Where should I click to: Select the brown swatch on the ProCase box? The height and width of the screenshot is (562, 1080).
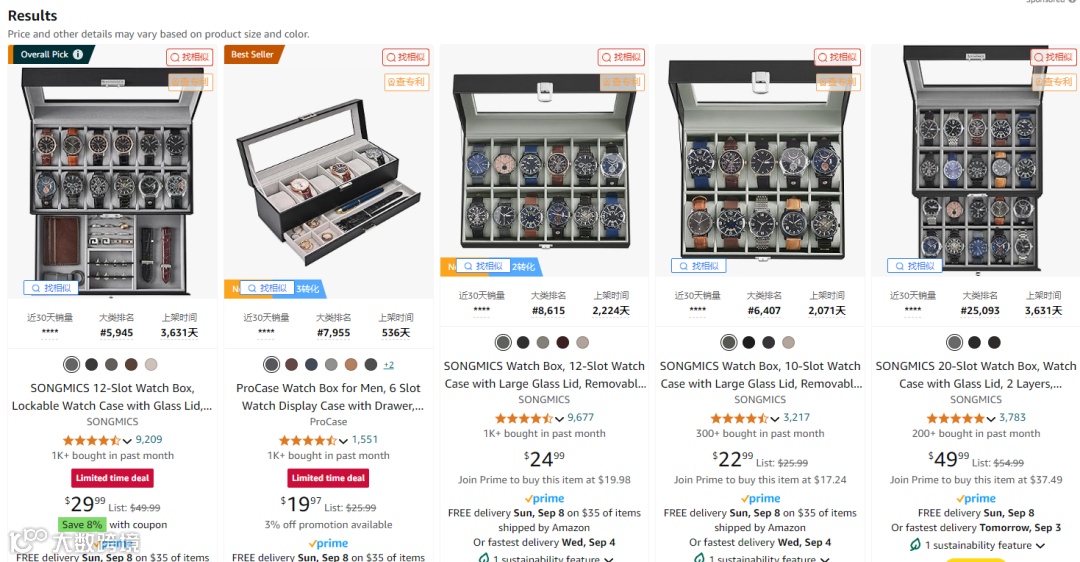pyautogui.click(x=291, y=364)
